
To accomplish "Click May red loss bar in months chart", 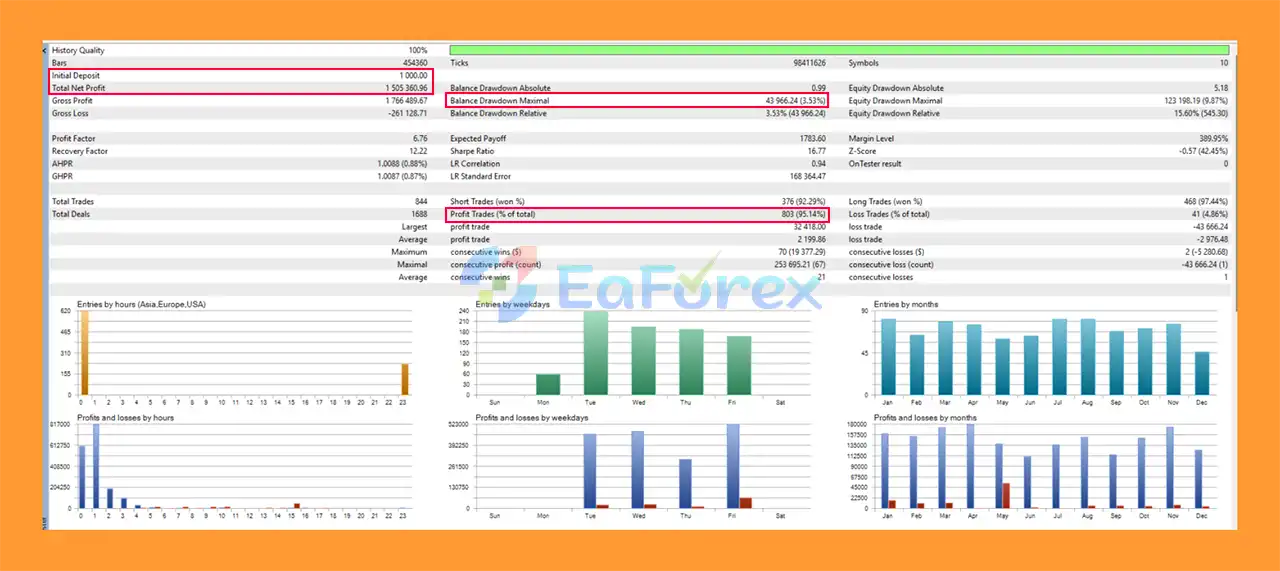I will (1005, 496).
